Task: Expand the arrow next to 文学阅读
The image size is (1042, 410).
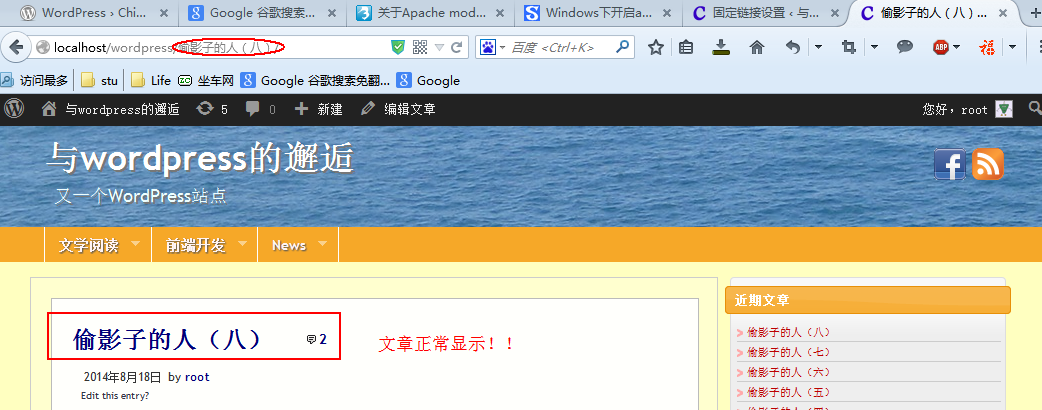Action: tap(136, 244)
